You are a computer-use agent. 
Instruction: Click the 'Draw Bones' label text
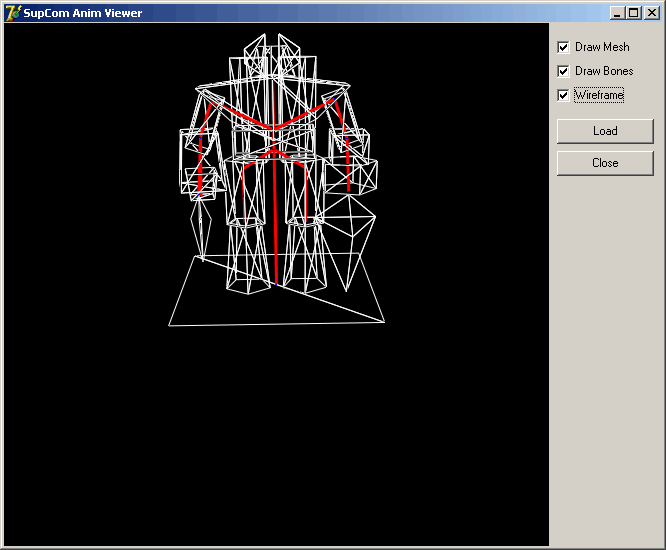pos(604,71)
